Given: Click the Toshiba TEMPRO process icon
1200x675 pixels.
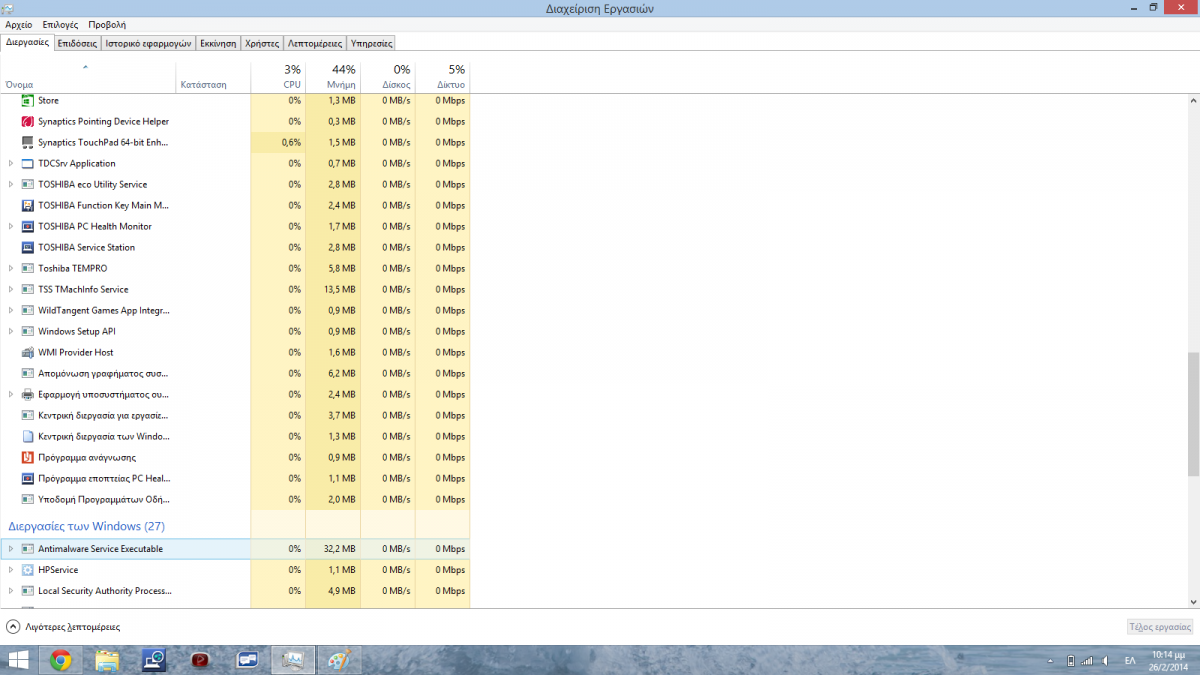Looking at the screenshot, I should [x=28, y=268].
